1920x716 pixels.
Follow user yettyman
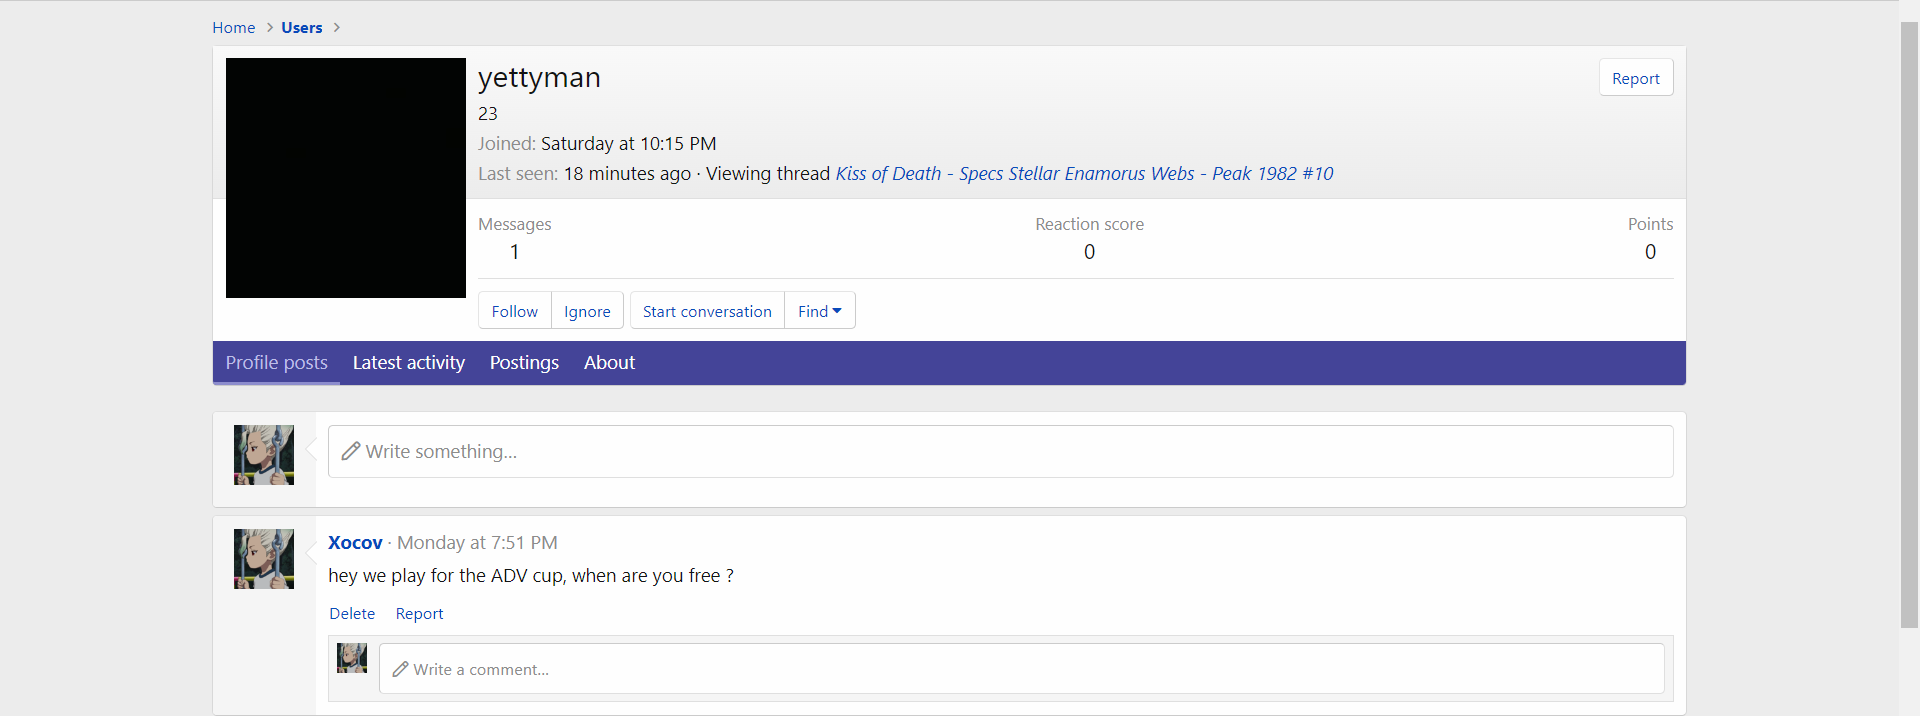[514, 311]
